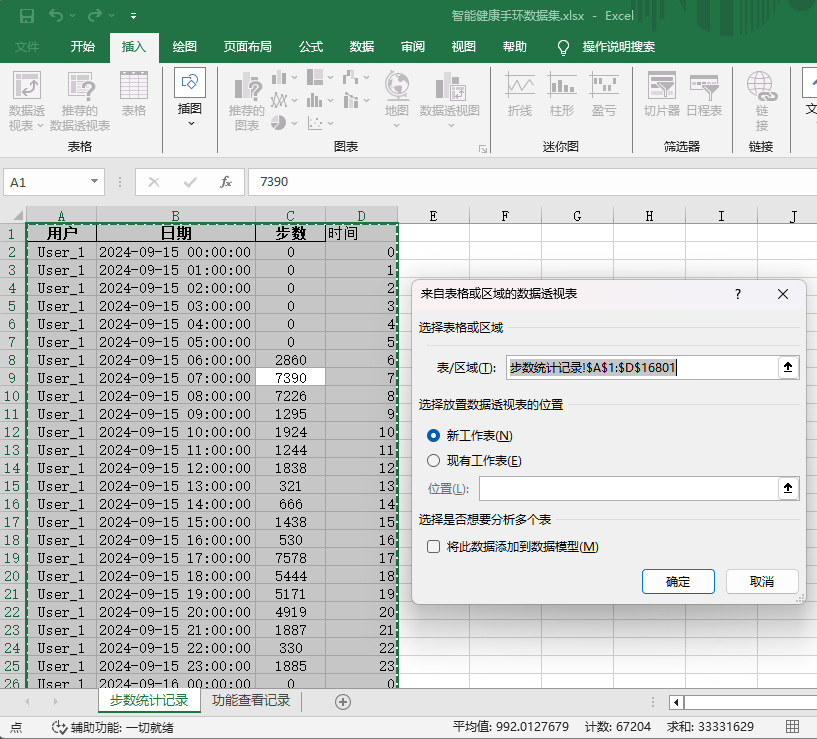Check add data to Data Model (数据模型) box
Image resolution: width=817 pixels, height=739 pixels.
click(434, 546)
